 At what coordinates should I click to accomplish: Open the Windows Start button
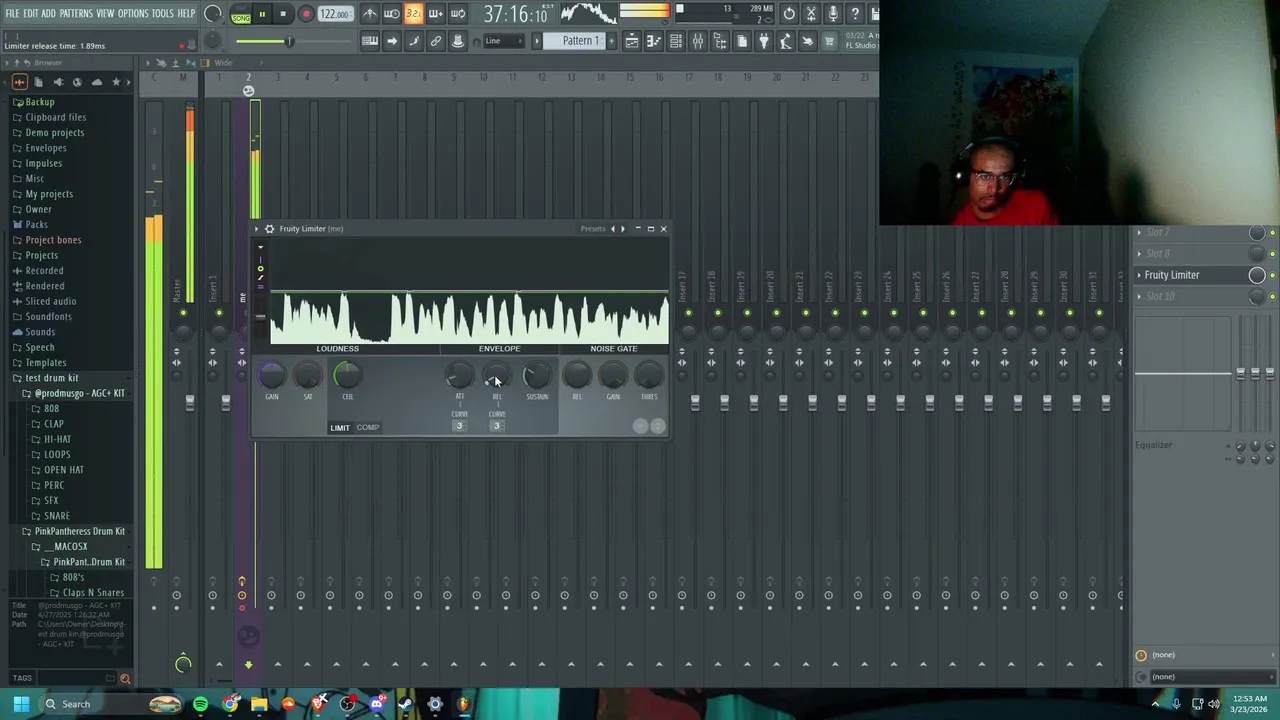pos(20,704)
